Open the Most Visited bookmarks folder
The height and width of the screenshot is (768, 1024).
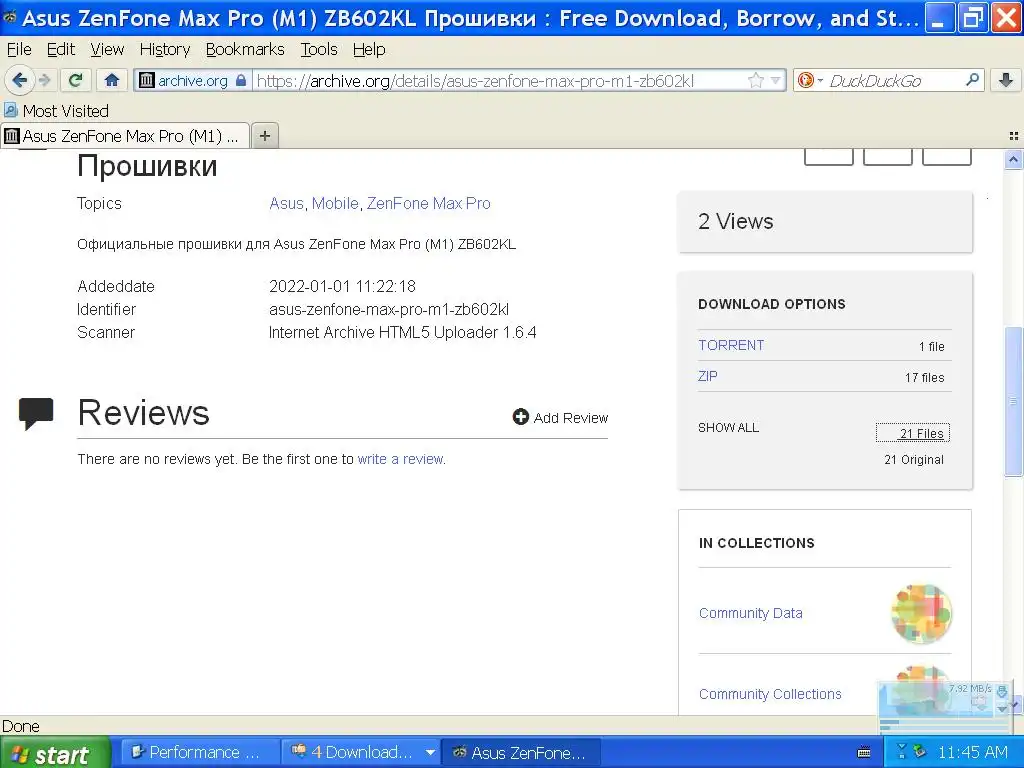tap(56, 111)
